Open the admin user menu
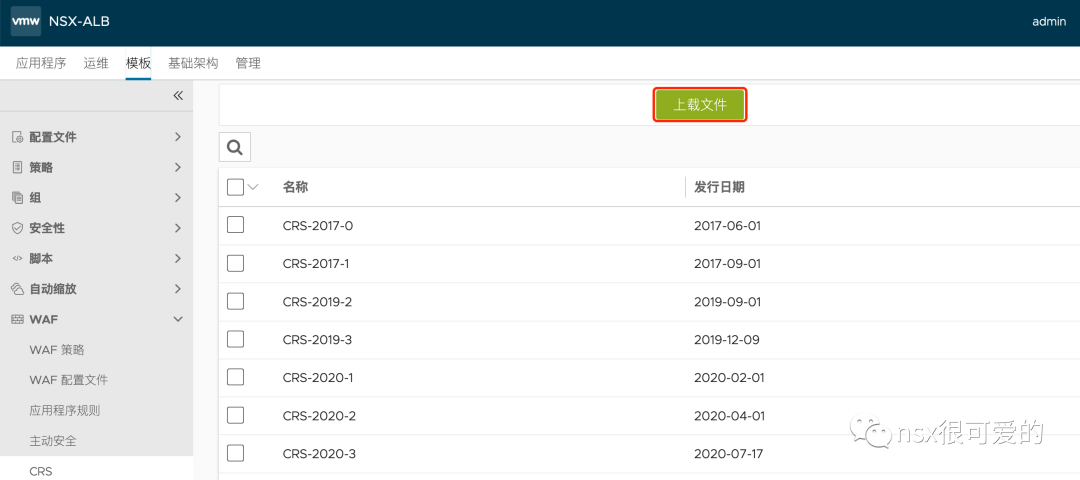Image resolution: width=1080 pixels, height=480 pixels. [x=1048, y=21]
